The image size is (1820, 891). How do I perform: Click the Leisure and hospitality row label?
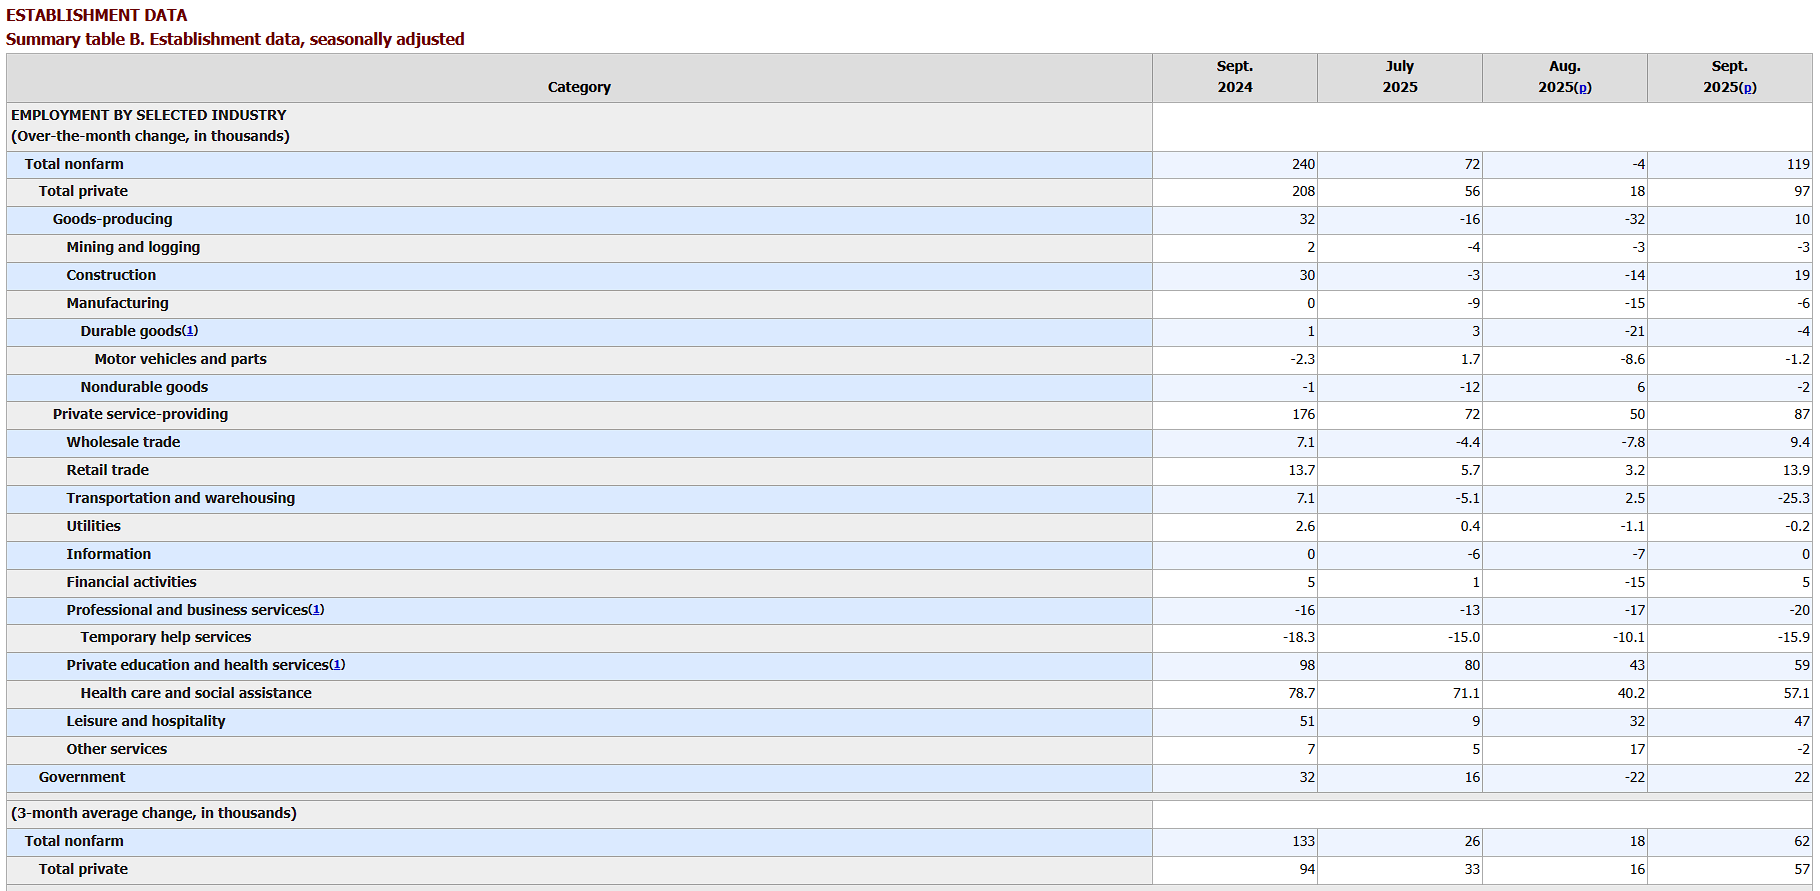pyautogui.click(x=146, y=721)
